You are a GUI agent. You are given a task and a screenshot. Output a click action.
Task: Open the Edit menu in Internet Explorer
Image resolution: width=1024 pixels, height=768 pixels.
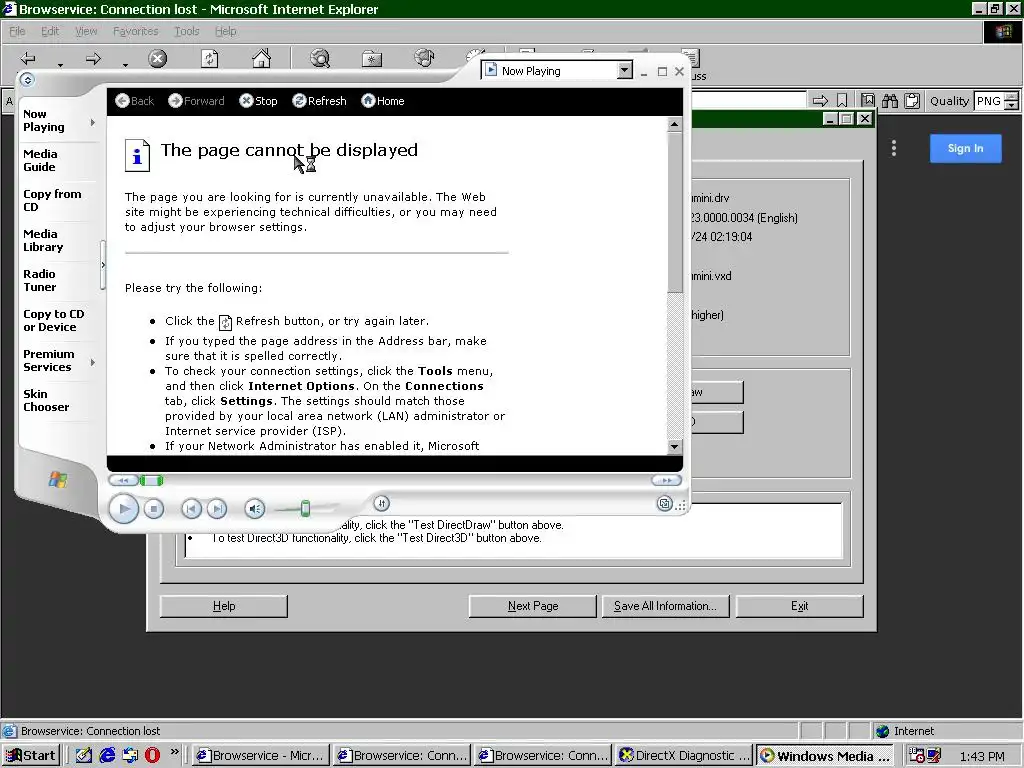pyautogui.click(x=50, y=31)
